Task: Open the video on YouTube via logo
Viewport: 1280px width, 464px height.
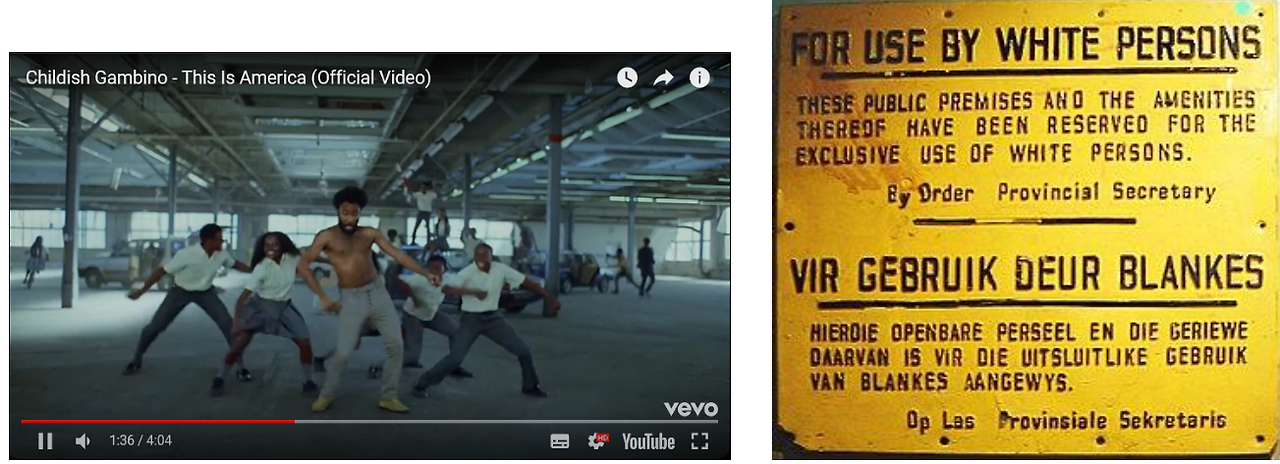Action: pyautogui.click(x=648, y=441)
